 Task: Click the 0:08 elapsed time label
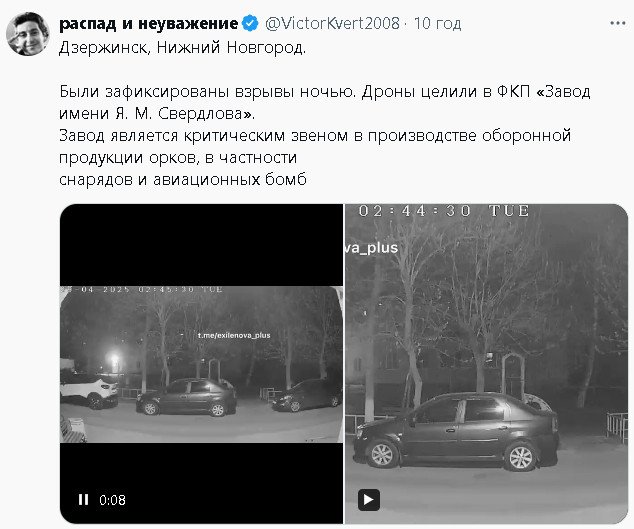click(x=112, y=500)
